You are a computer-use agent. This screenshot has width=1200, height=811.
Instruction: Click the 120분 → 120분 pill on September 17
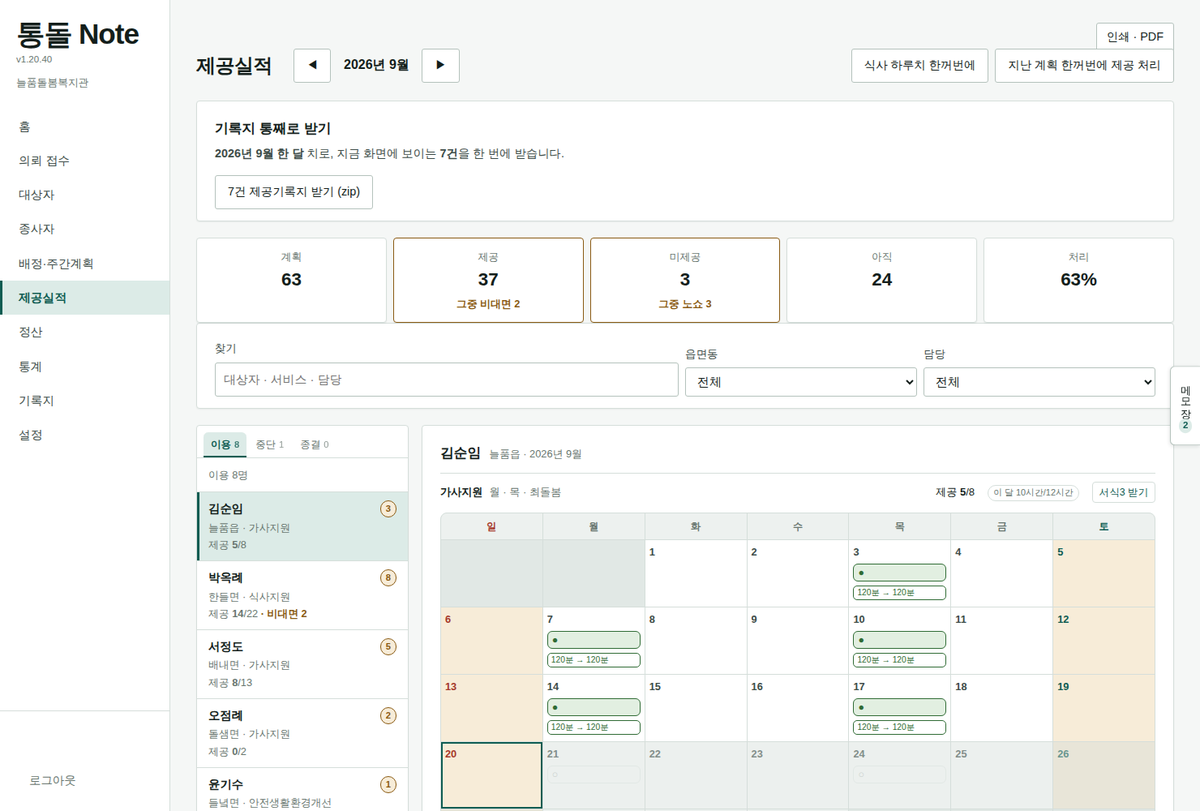pos(899,727)
